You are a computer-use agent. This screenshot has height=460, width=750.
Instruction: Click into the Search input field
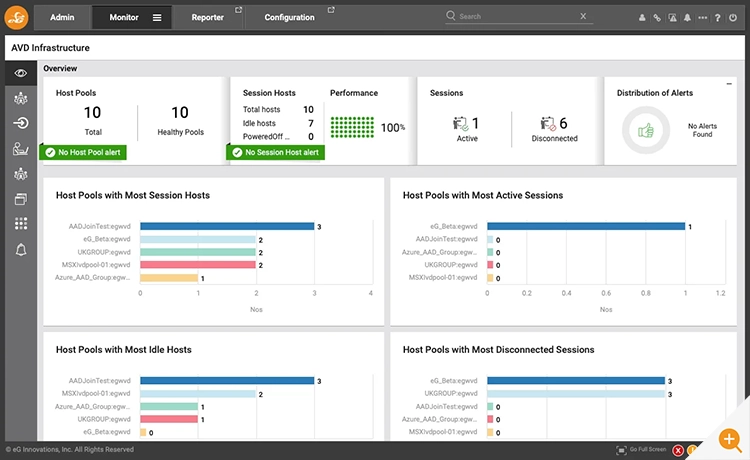(517, 16)
